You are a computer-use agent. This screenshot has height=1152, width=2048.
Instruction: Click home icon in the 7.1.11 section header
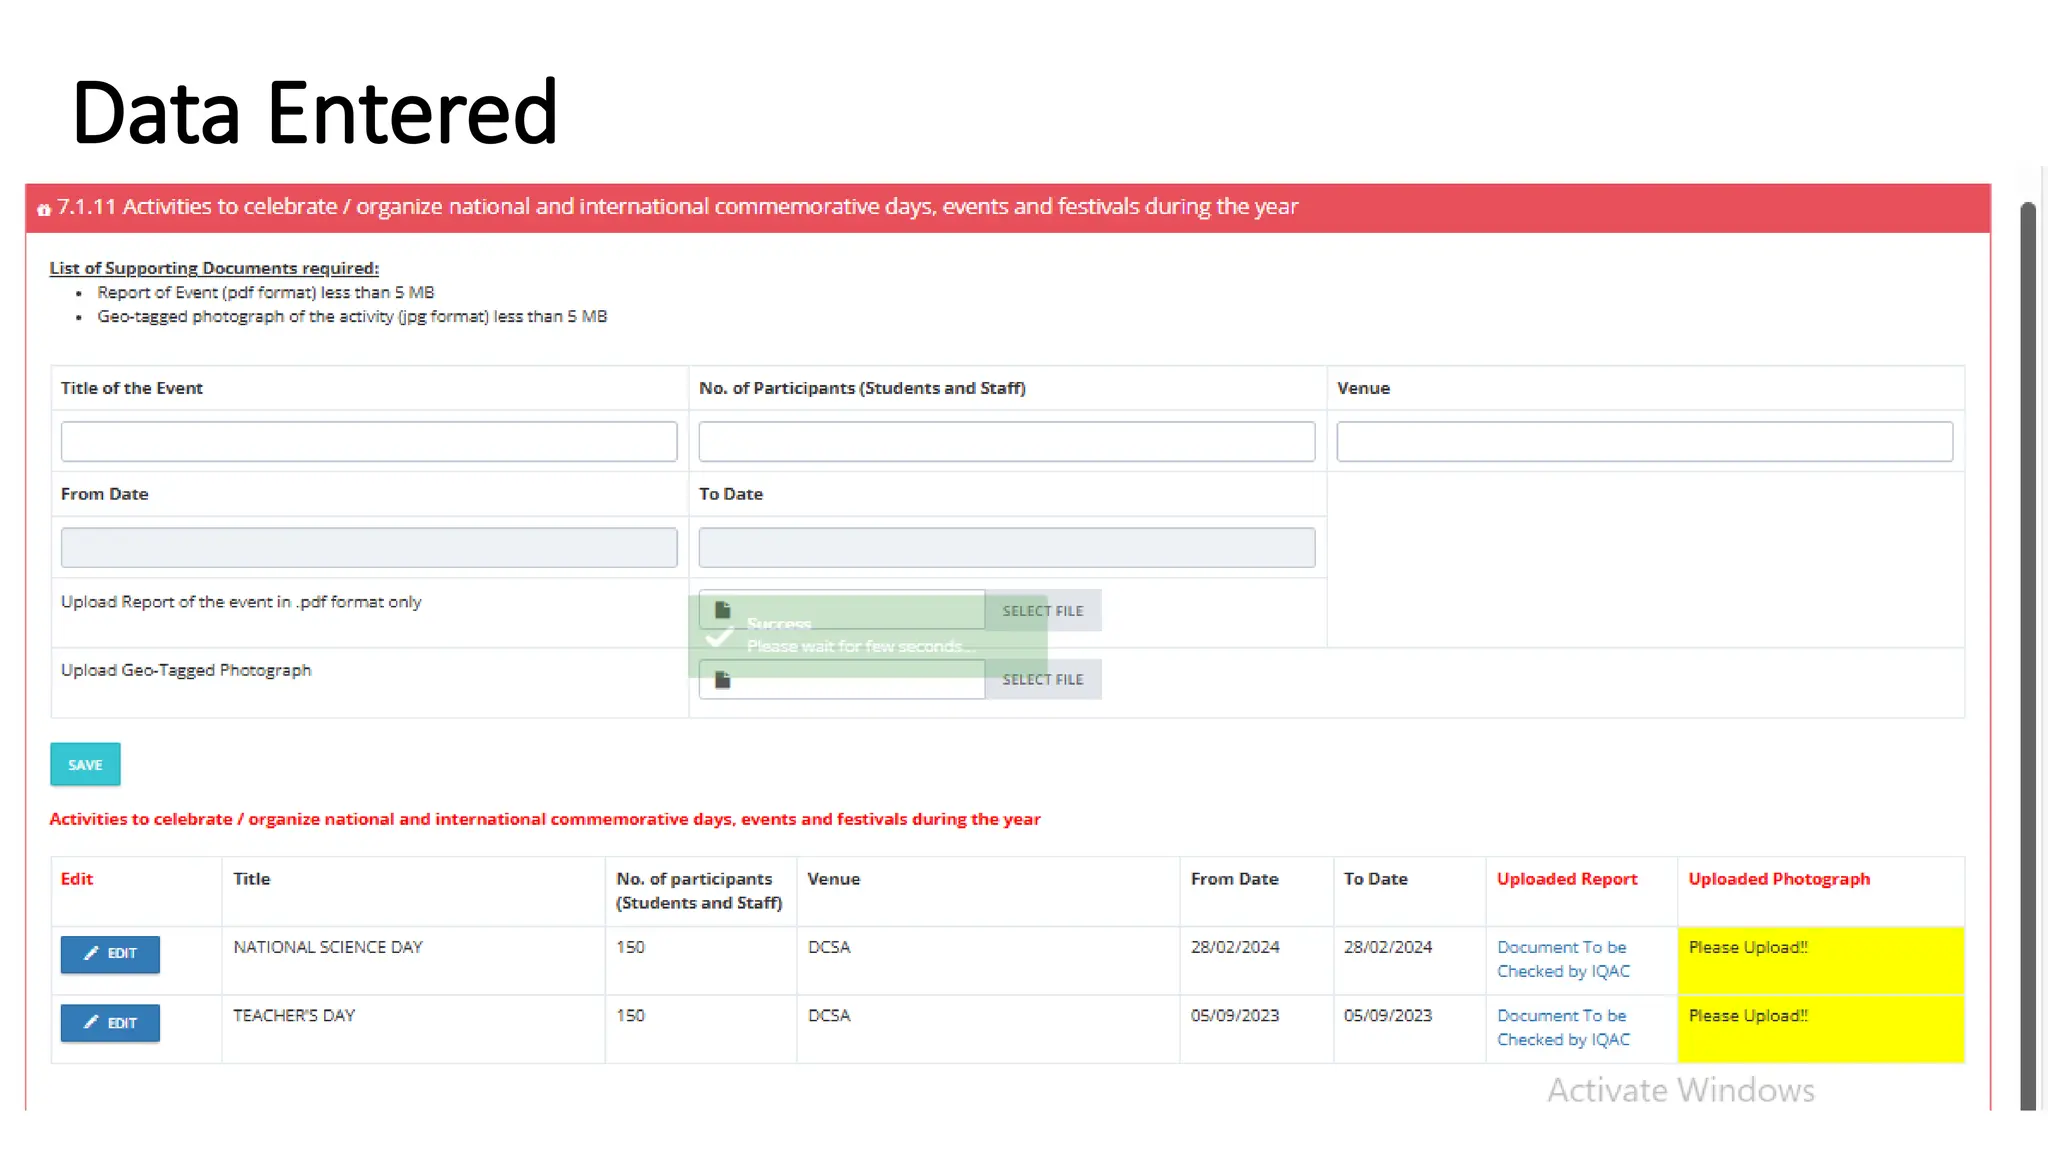coord(44,209)
